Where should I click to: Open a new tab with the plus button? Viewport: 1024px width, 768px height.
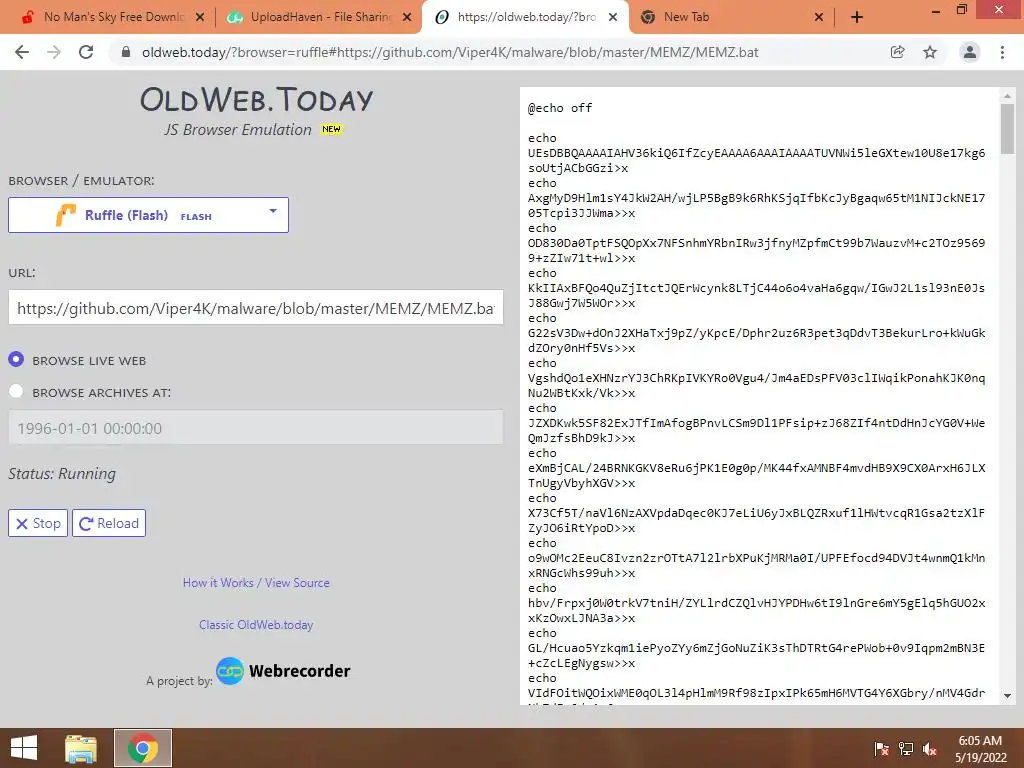click(x=857, y=18)
